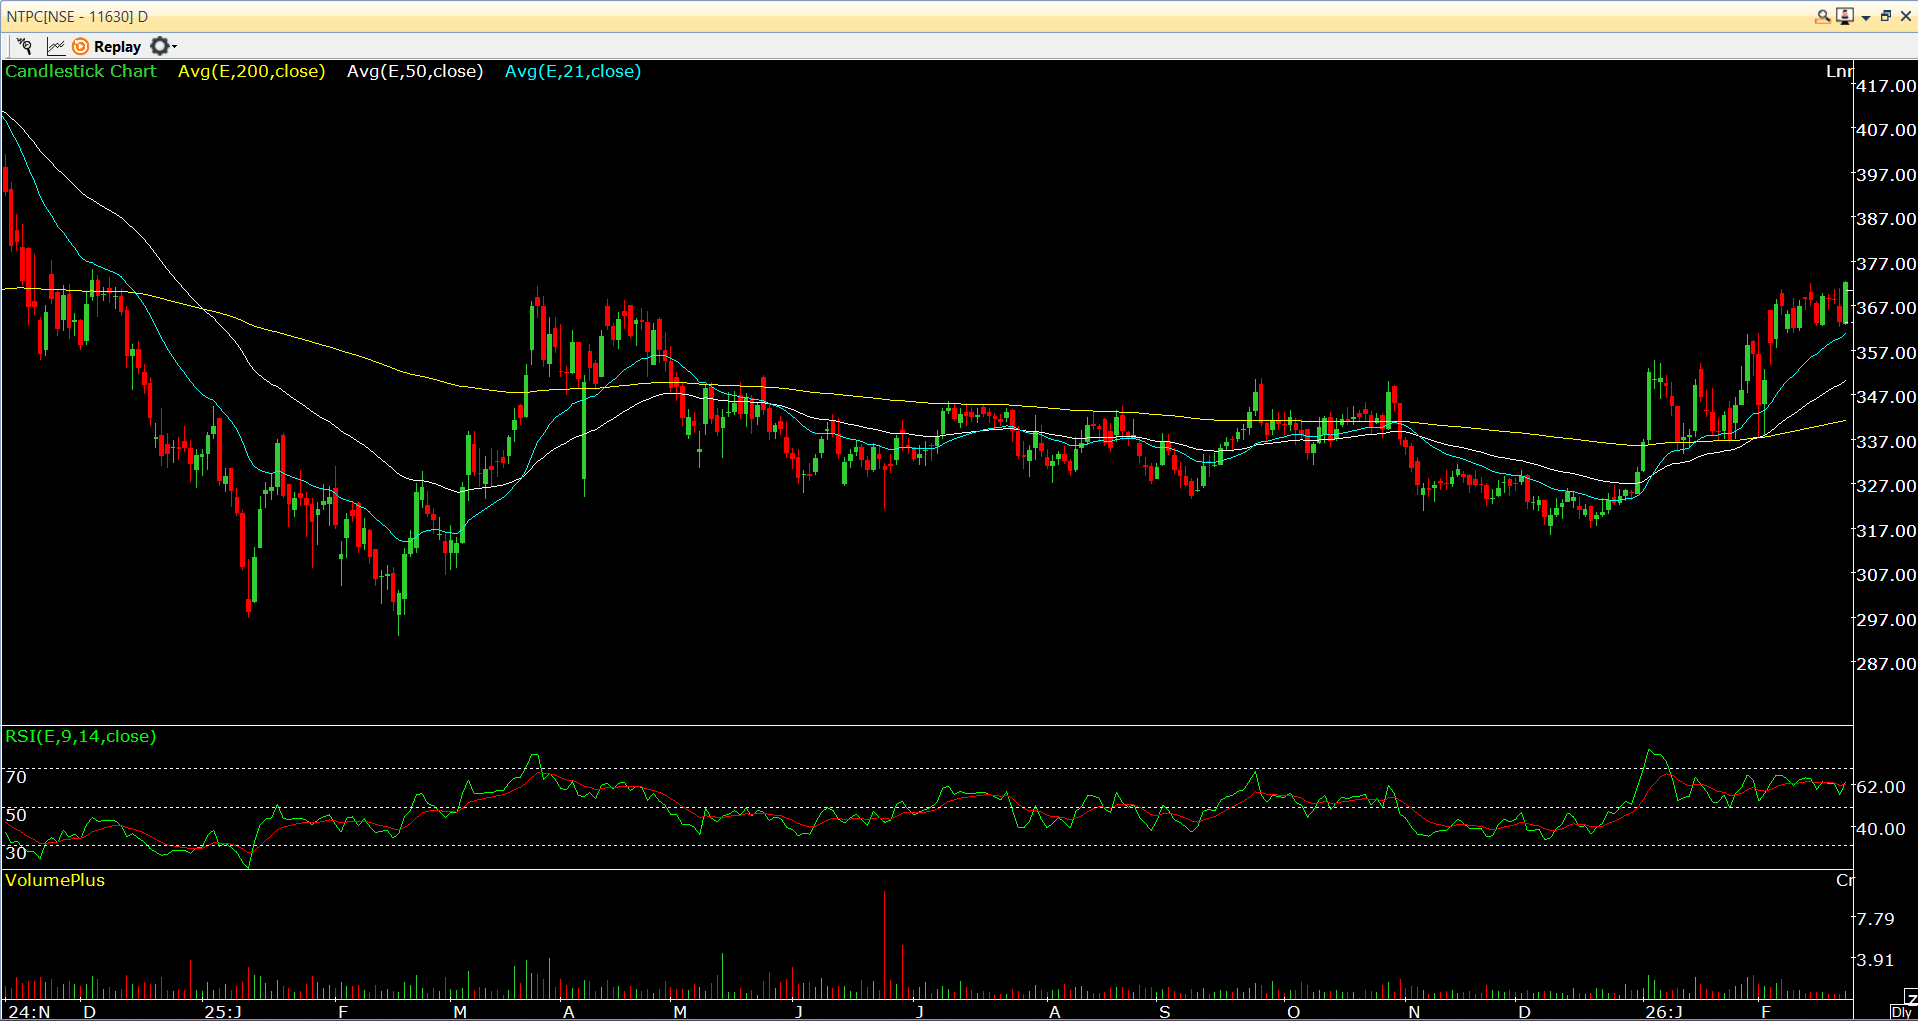Viewport: 1918px width, 1021px height.
Task: Select the crosshair pointer tool
Action: tap(24, 46)
